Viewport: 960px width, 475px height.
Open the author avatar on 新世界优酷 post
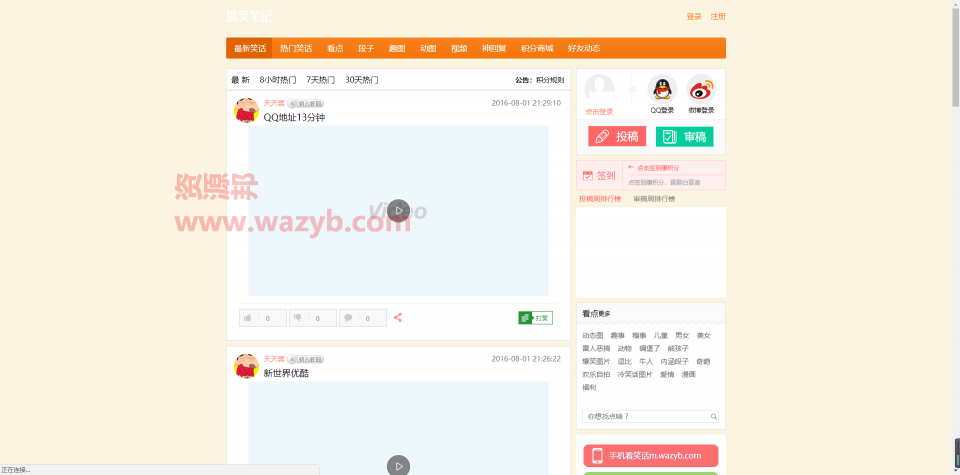(246, 366)
